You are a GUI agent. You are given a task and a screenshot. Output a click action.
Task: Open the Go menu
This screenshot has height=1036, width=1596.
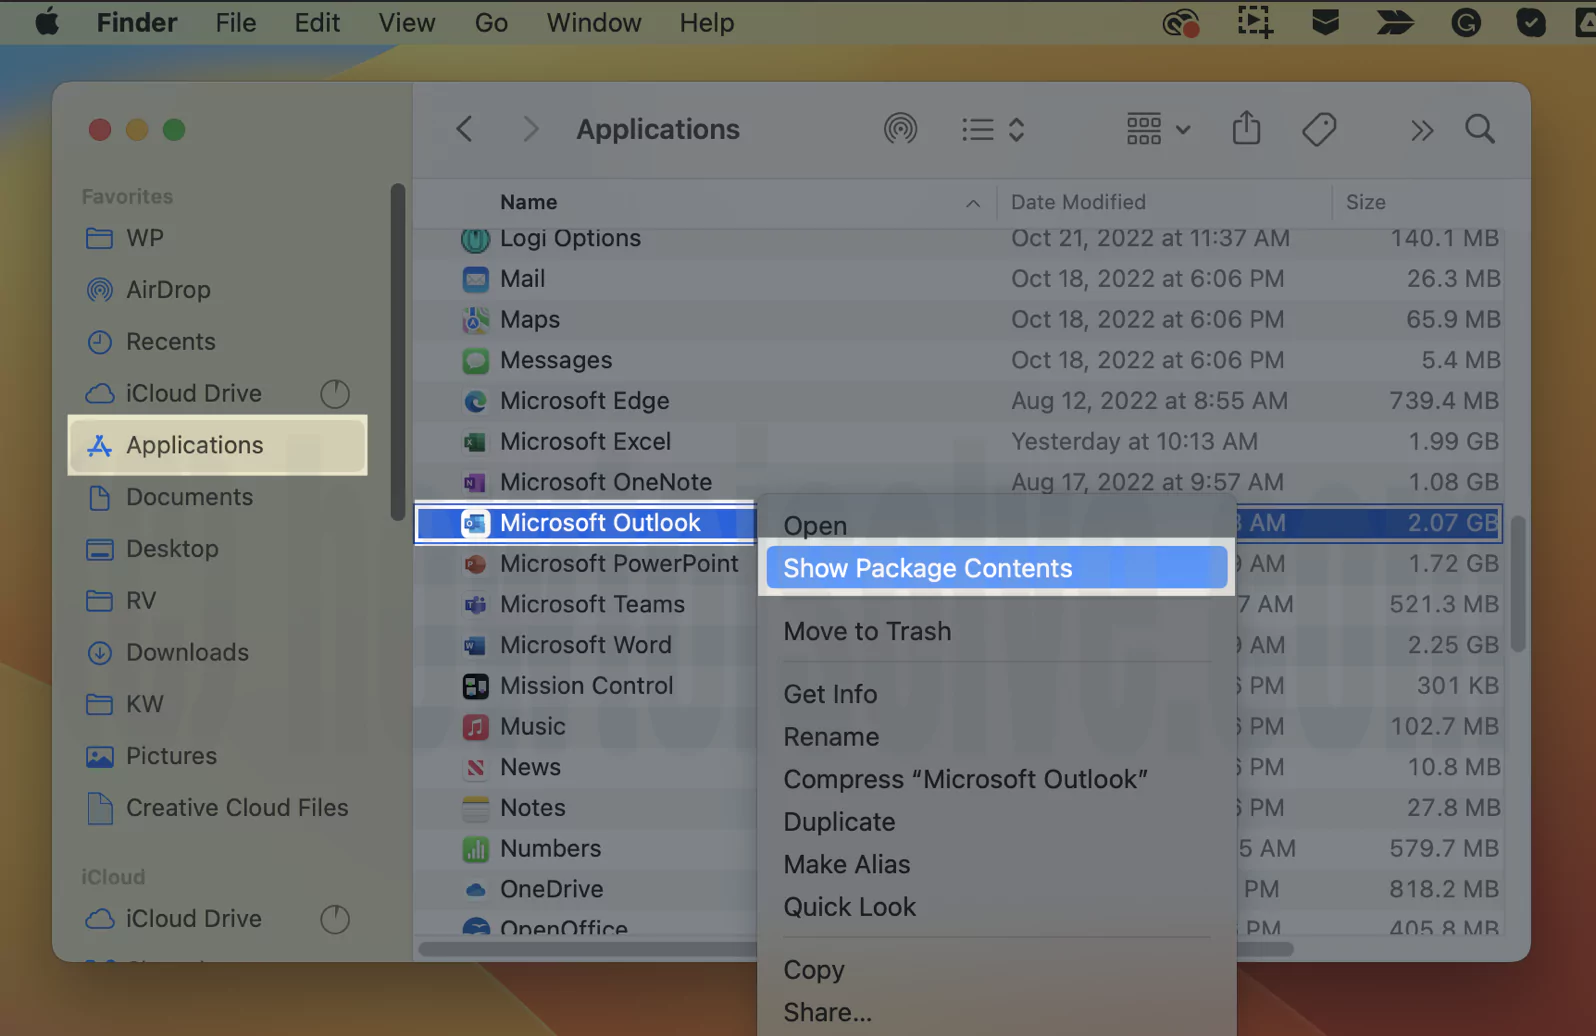pyautogui.click(x=491, y=22)
